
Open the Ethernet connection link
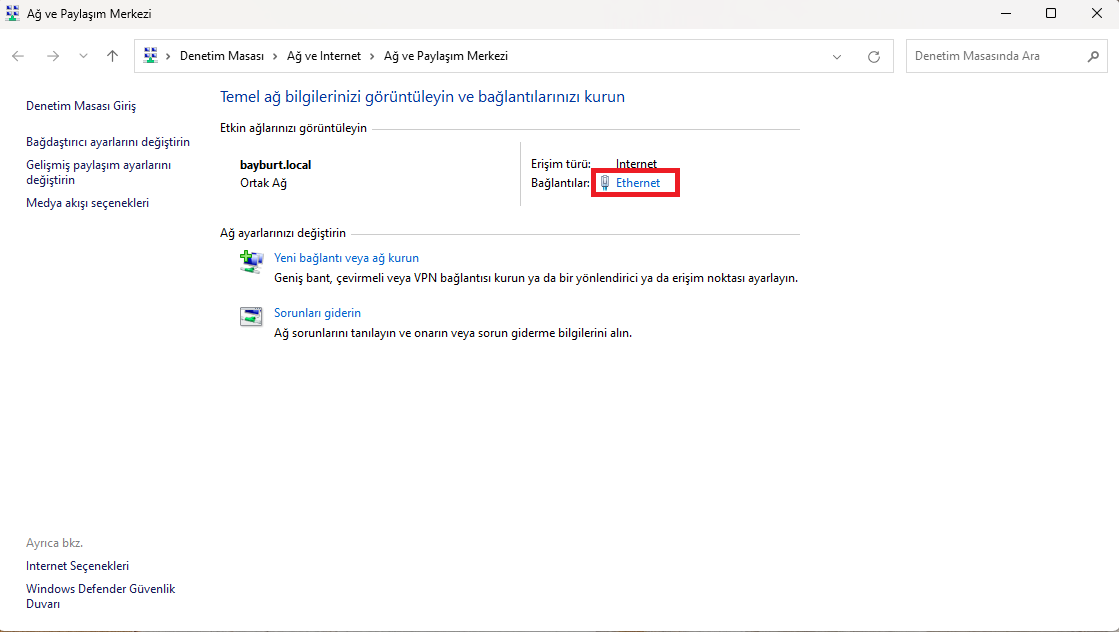pos(637,183)
